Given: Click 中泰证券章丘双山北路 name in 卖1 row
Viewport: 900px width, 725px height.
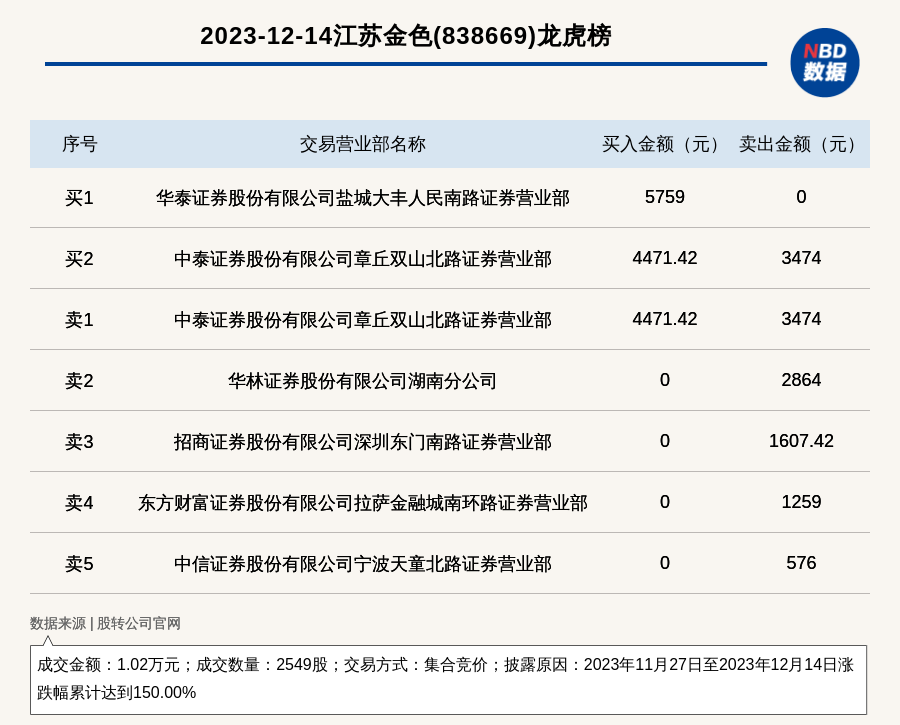Looking at the screenshot, I should coord(363,320).
